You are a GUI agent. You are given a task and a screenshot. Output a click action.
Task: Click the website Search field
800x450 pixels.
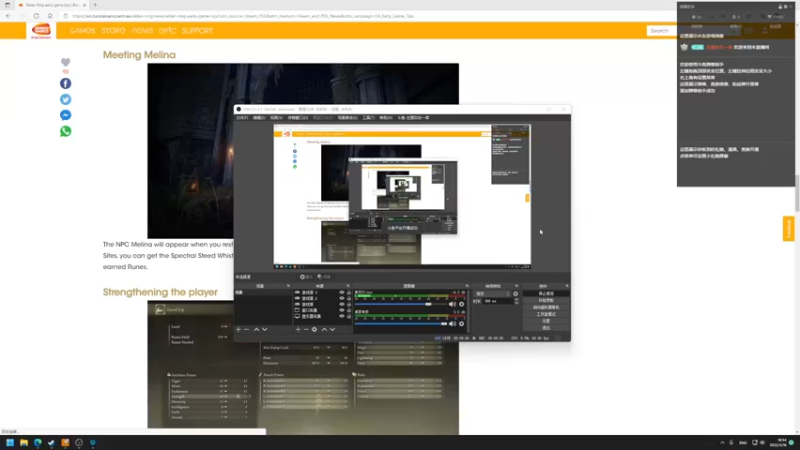[661, 31]
